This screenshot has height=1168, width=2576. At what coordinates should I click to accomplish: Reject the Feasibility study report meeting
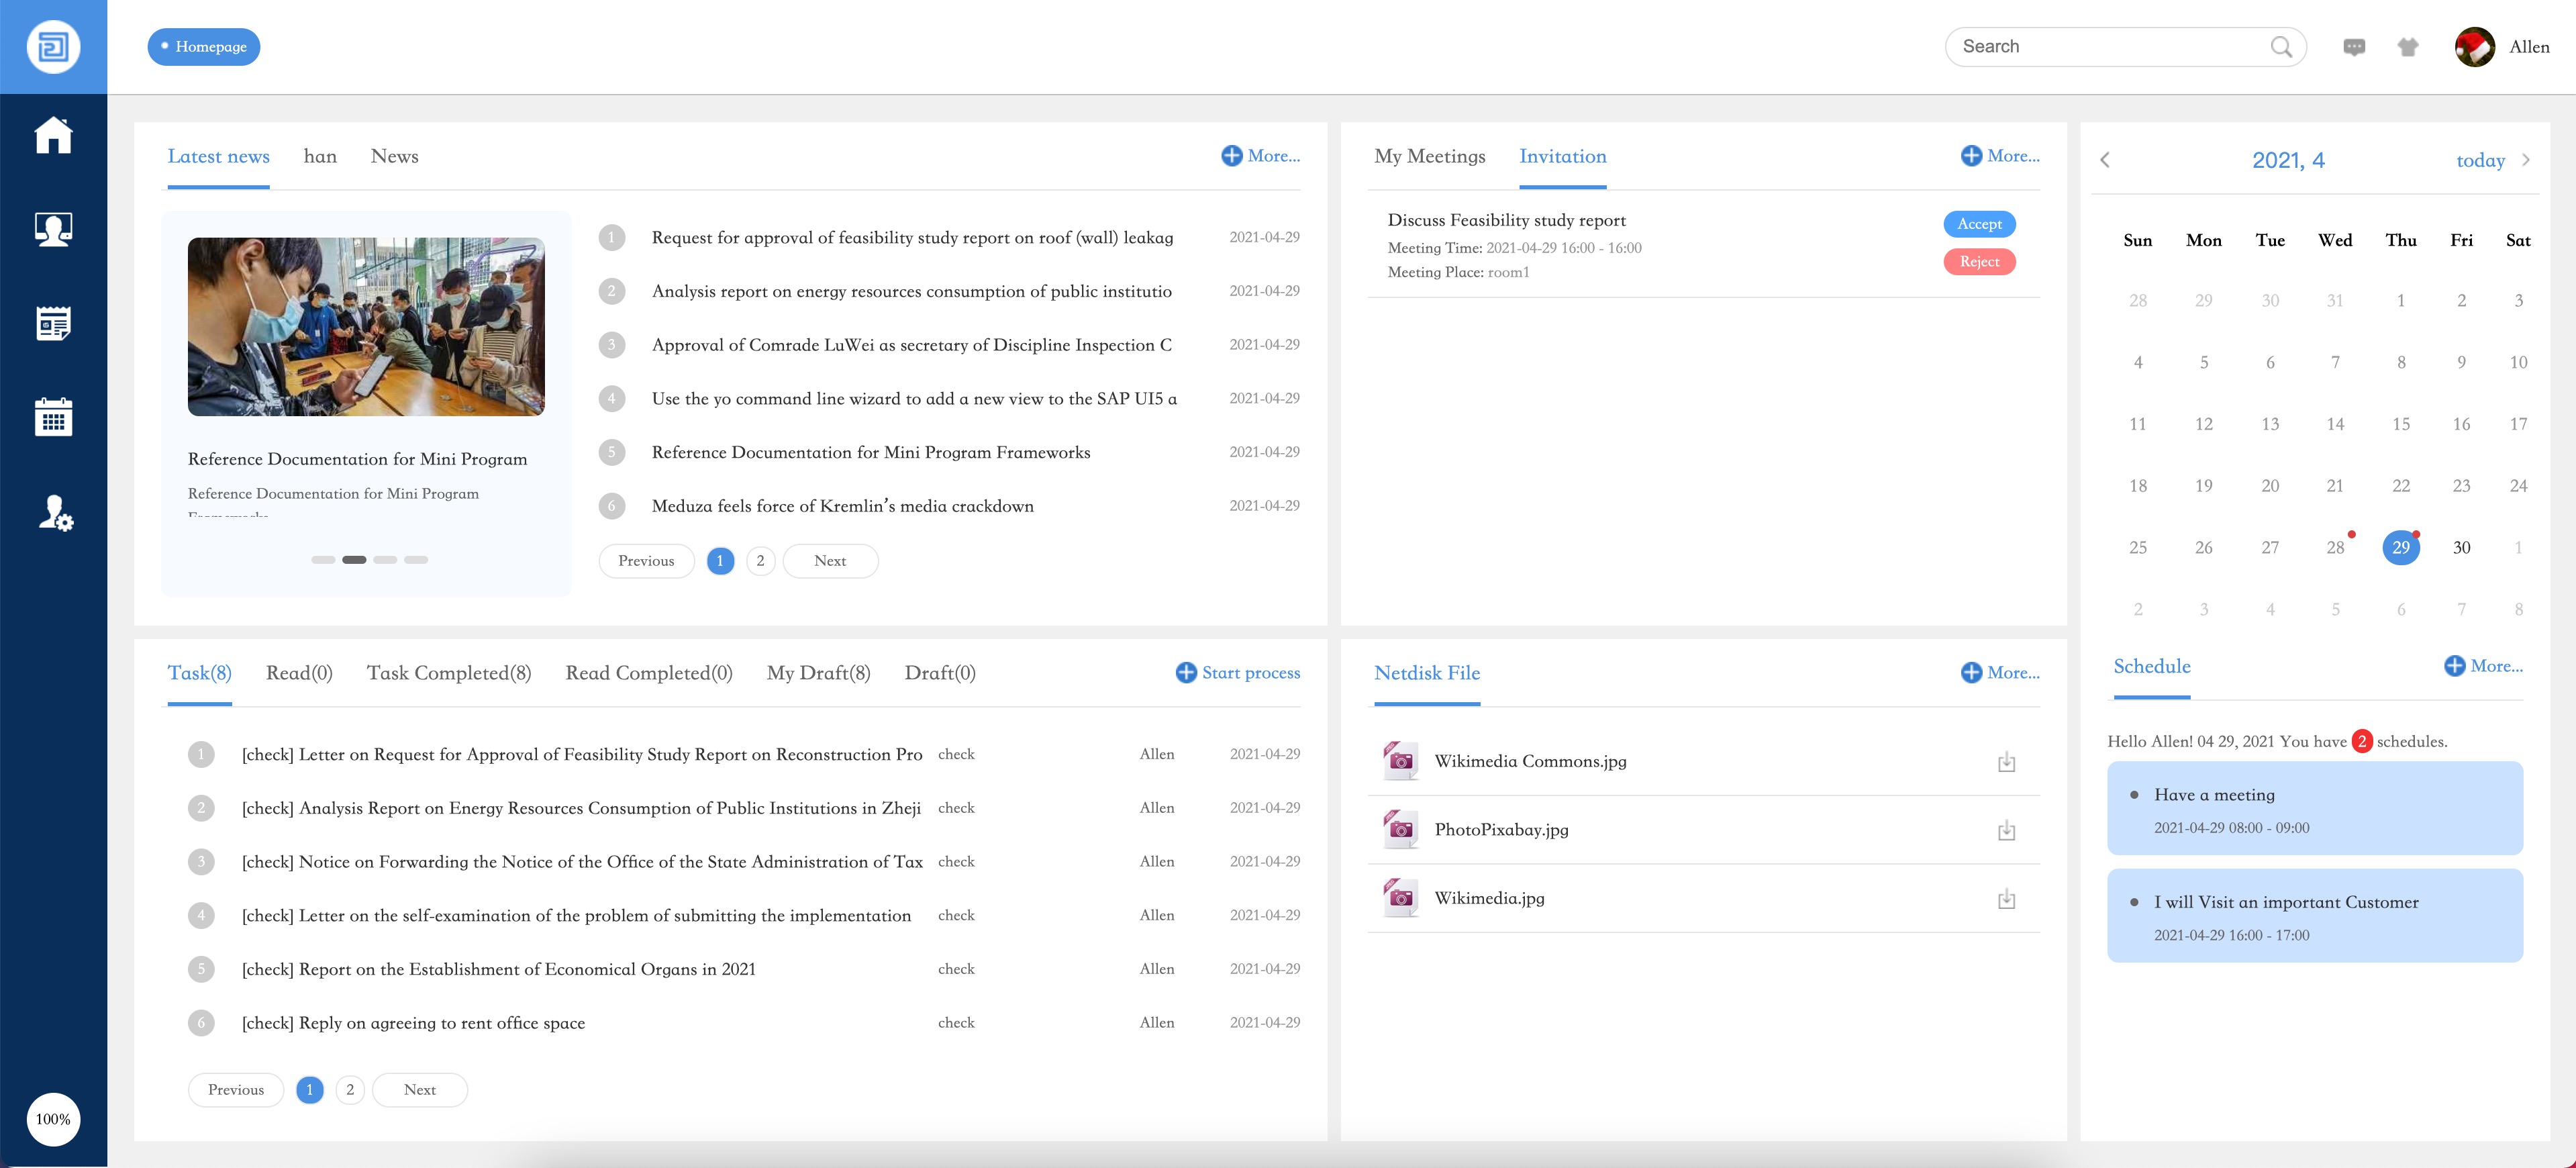pyautogui.click(x=1978, y=261)
